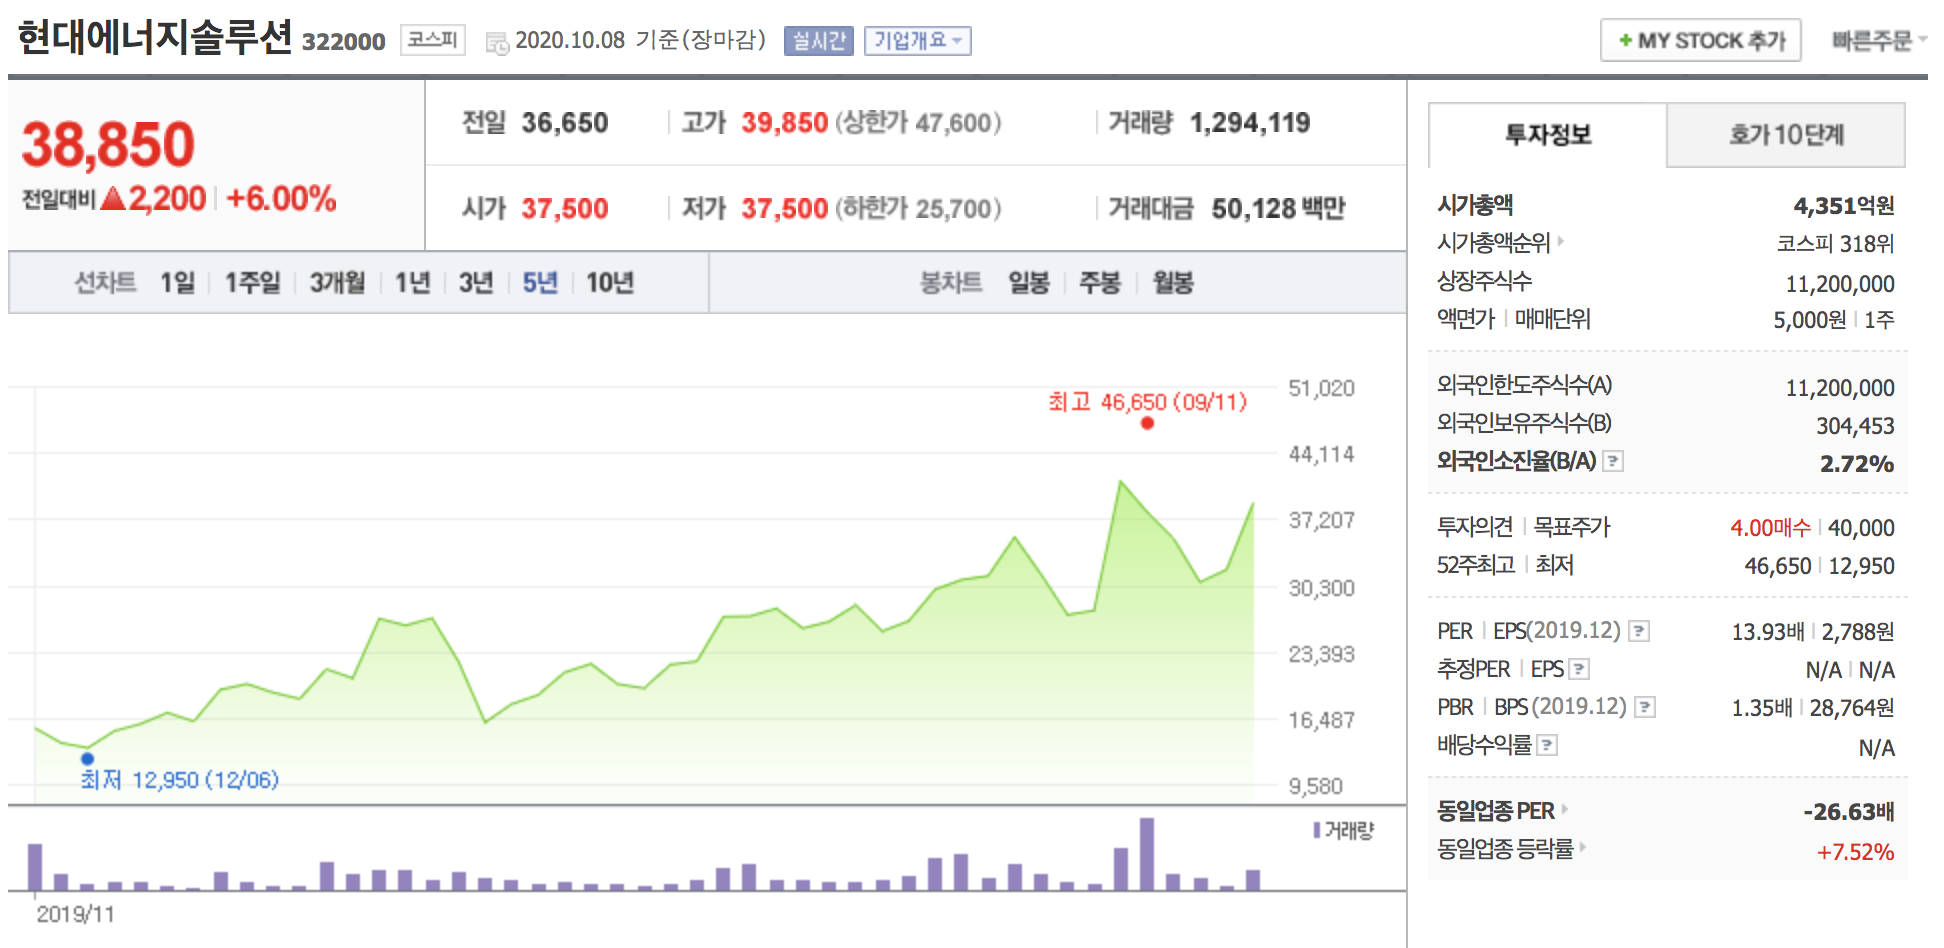The height and width of the screenshot is (948, 1944).
Task: Click the 4.00매수 investment opinion
Action: pyautogui.click(x=1770, y=528)
